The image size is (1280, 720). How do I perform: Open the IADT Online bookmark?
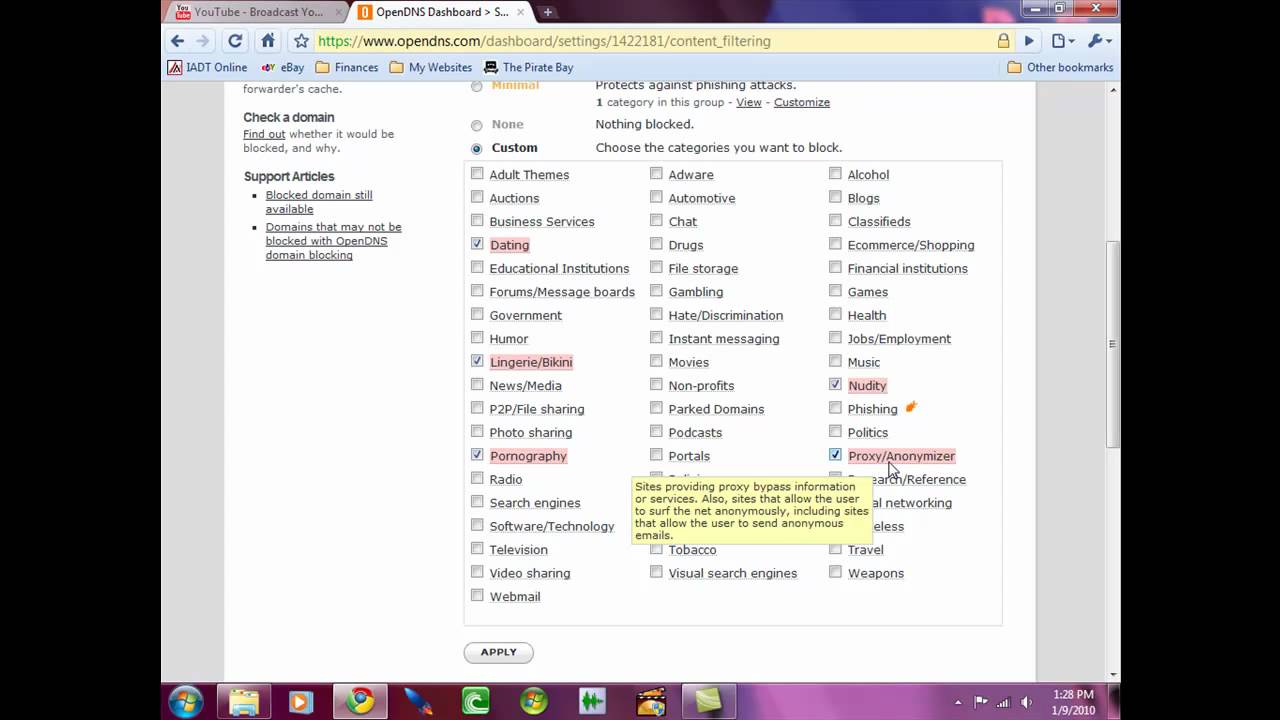point(207,67)
